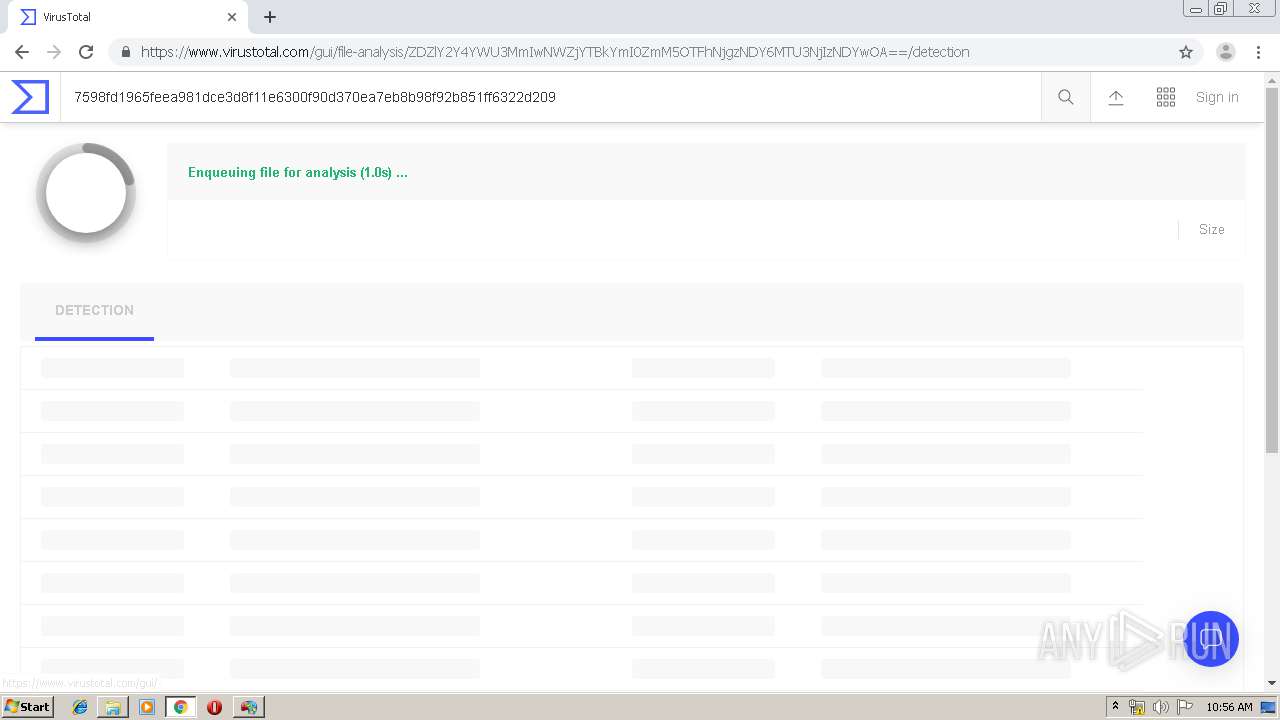This screenshot has width=1280, height=720.
Task: Open Chrome profile avatar
Action: 1226,52
